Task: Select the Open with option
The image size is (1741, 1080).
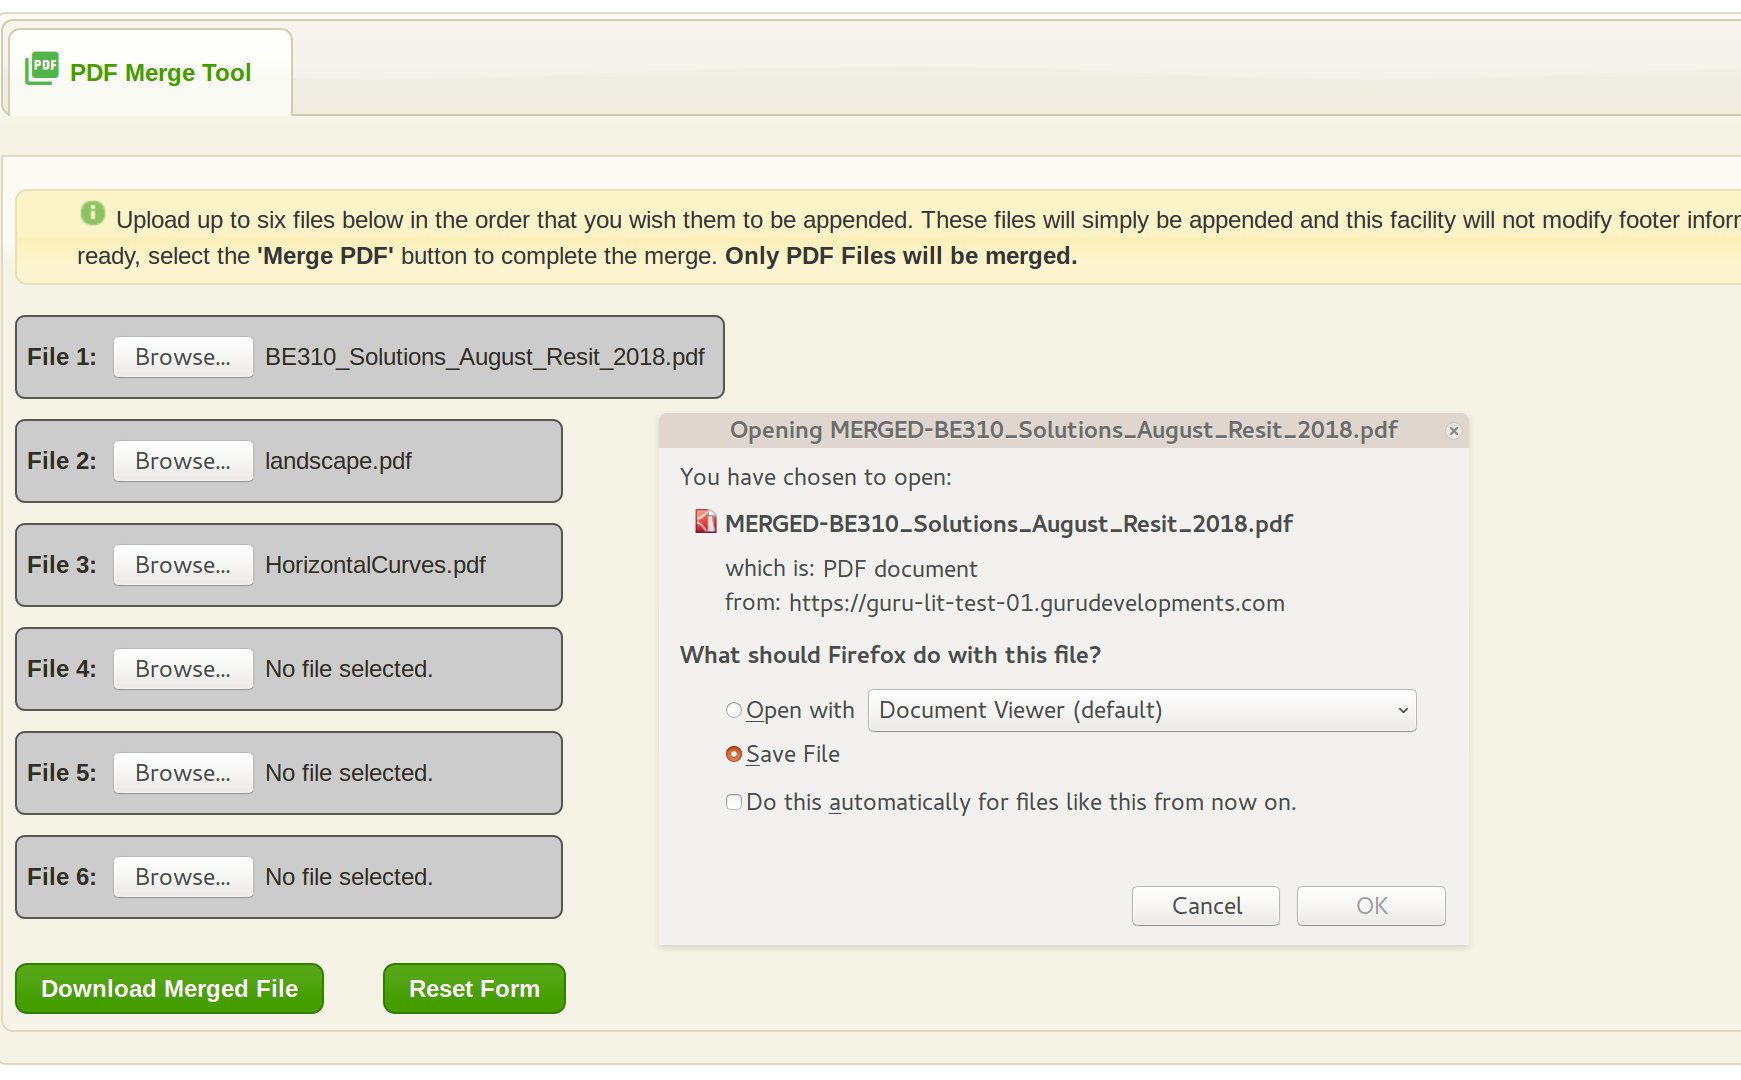Action: click(735, 709)
